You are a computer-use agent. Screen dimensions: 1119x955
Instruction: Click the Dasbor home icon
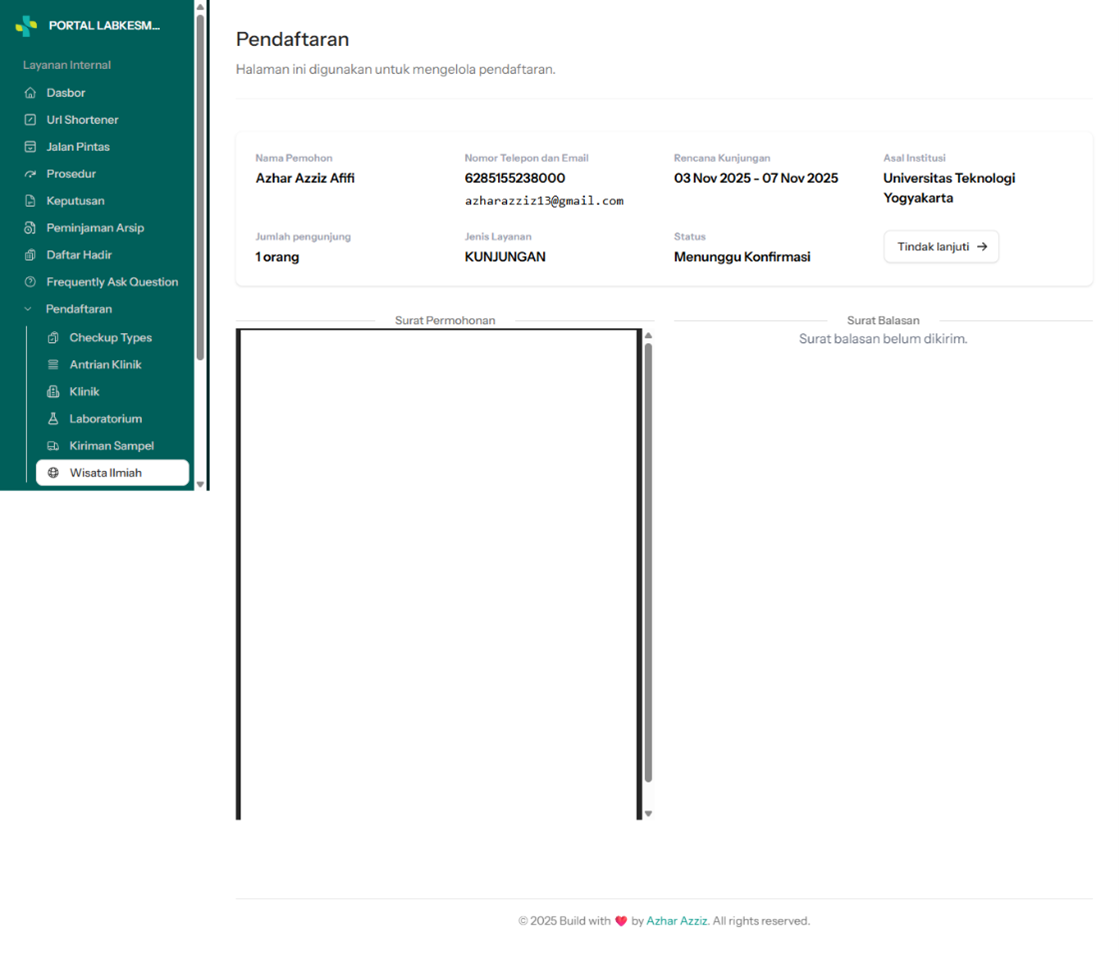click(x=30, y=93)
